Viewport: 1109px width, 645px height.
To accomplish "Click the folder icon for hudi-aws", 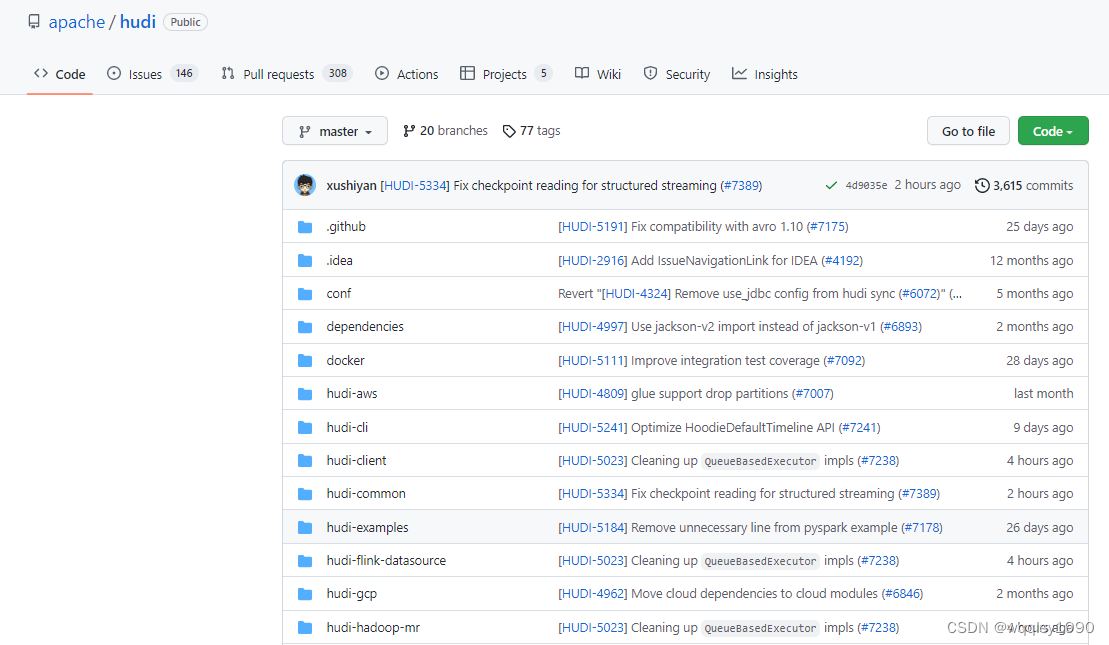I will pos(305,394).
